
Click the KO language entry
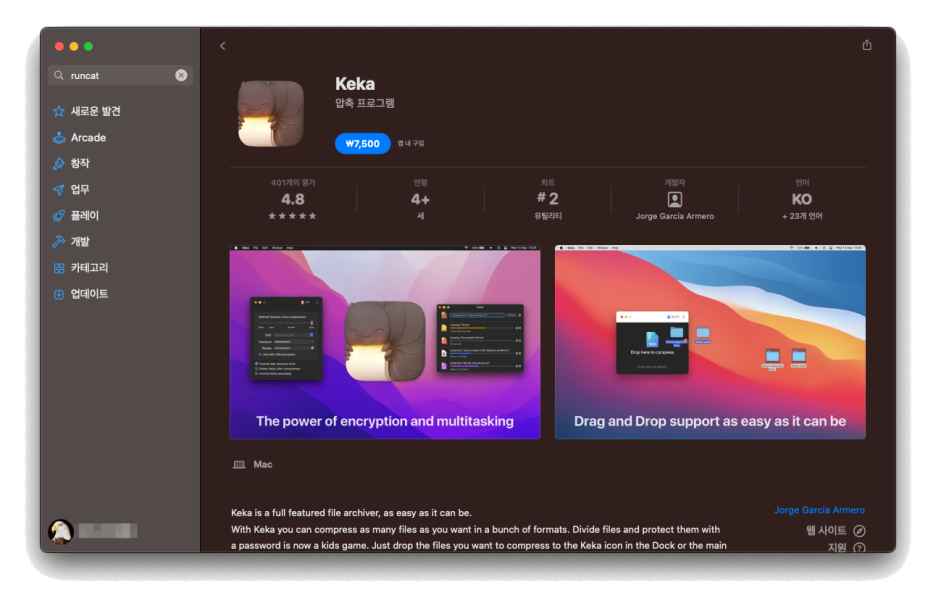click(x=802, y=199)
